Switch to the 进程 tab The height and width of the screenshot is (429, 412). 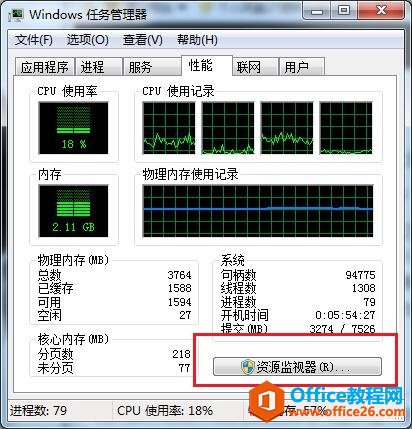click(x=98, y=67)
